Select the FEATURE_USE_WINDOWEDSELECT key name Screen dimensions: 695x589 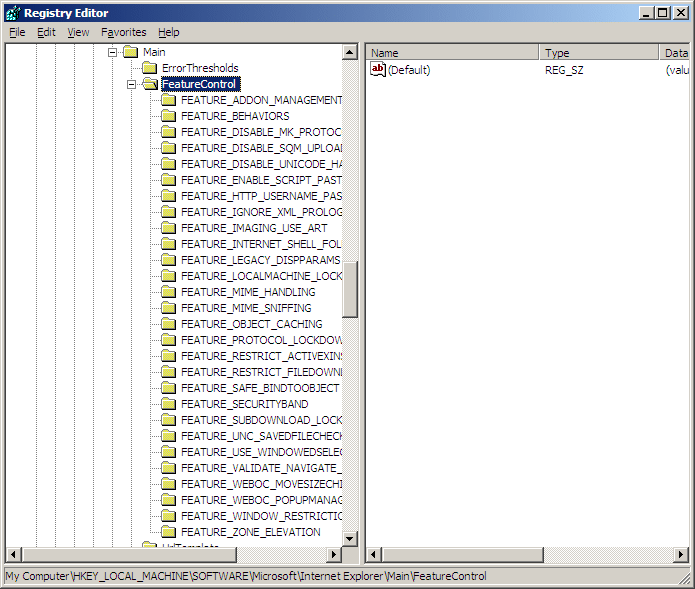coord(261,452)
